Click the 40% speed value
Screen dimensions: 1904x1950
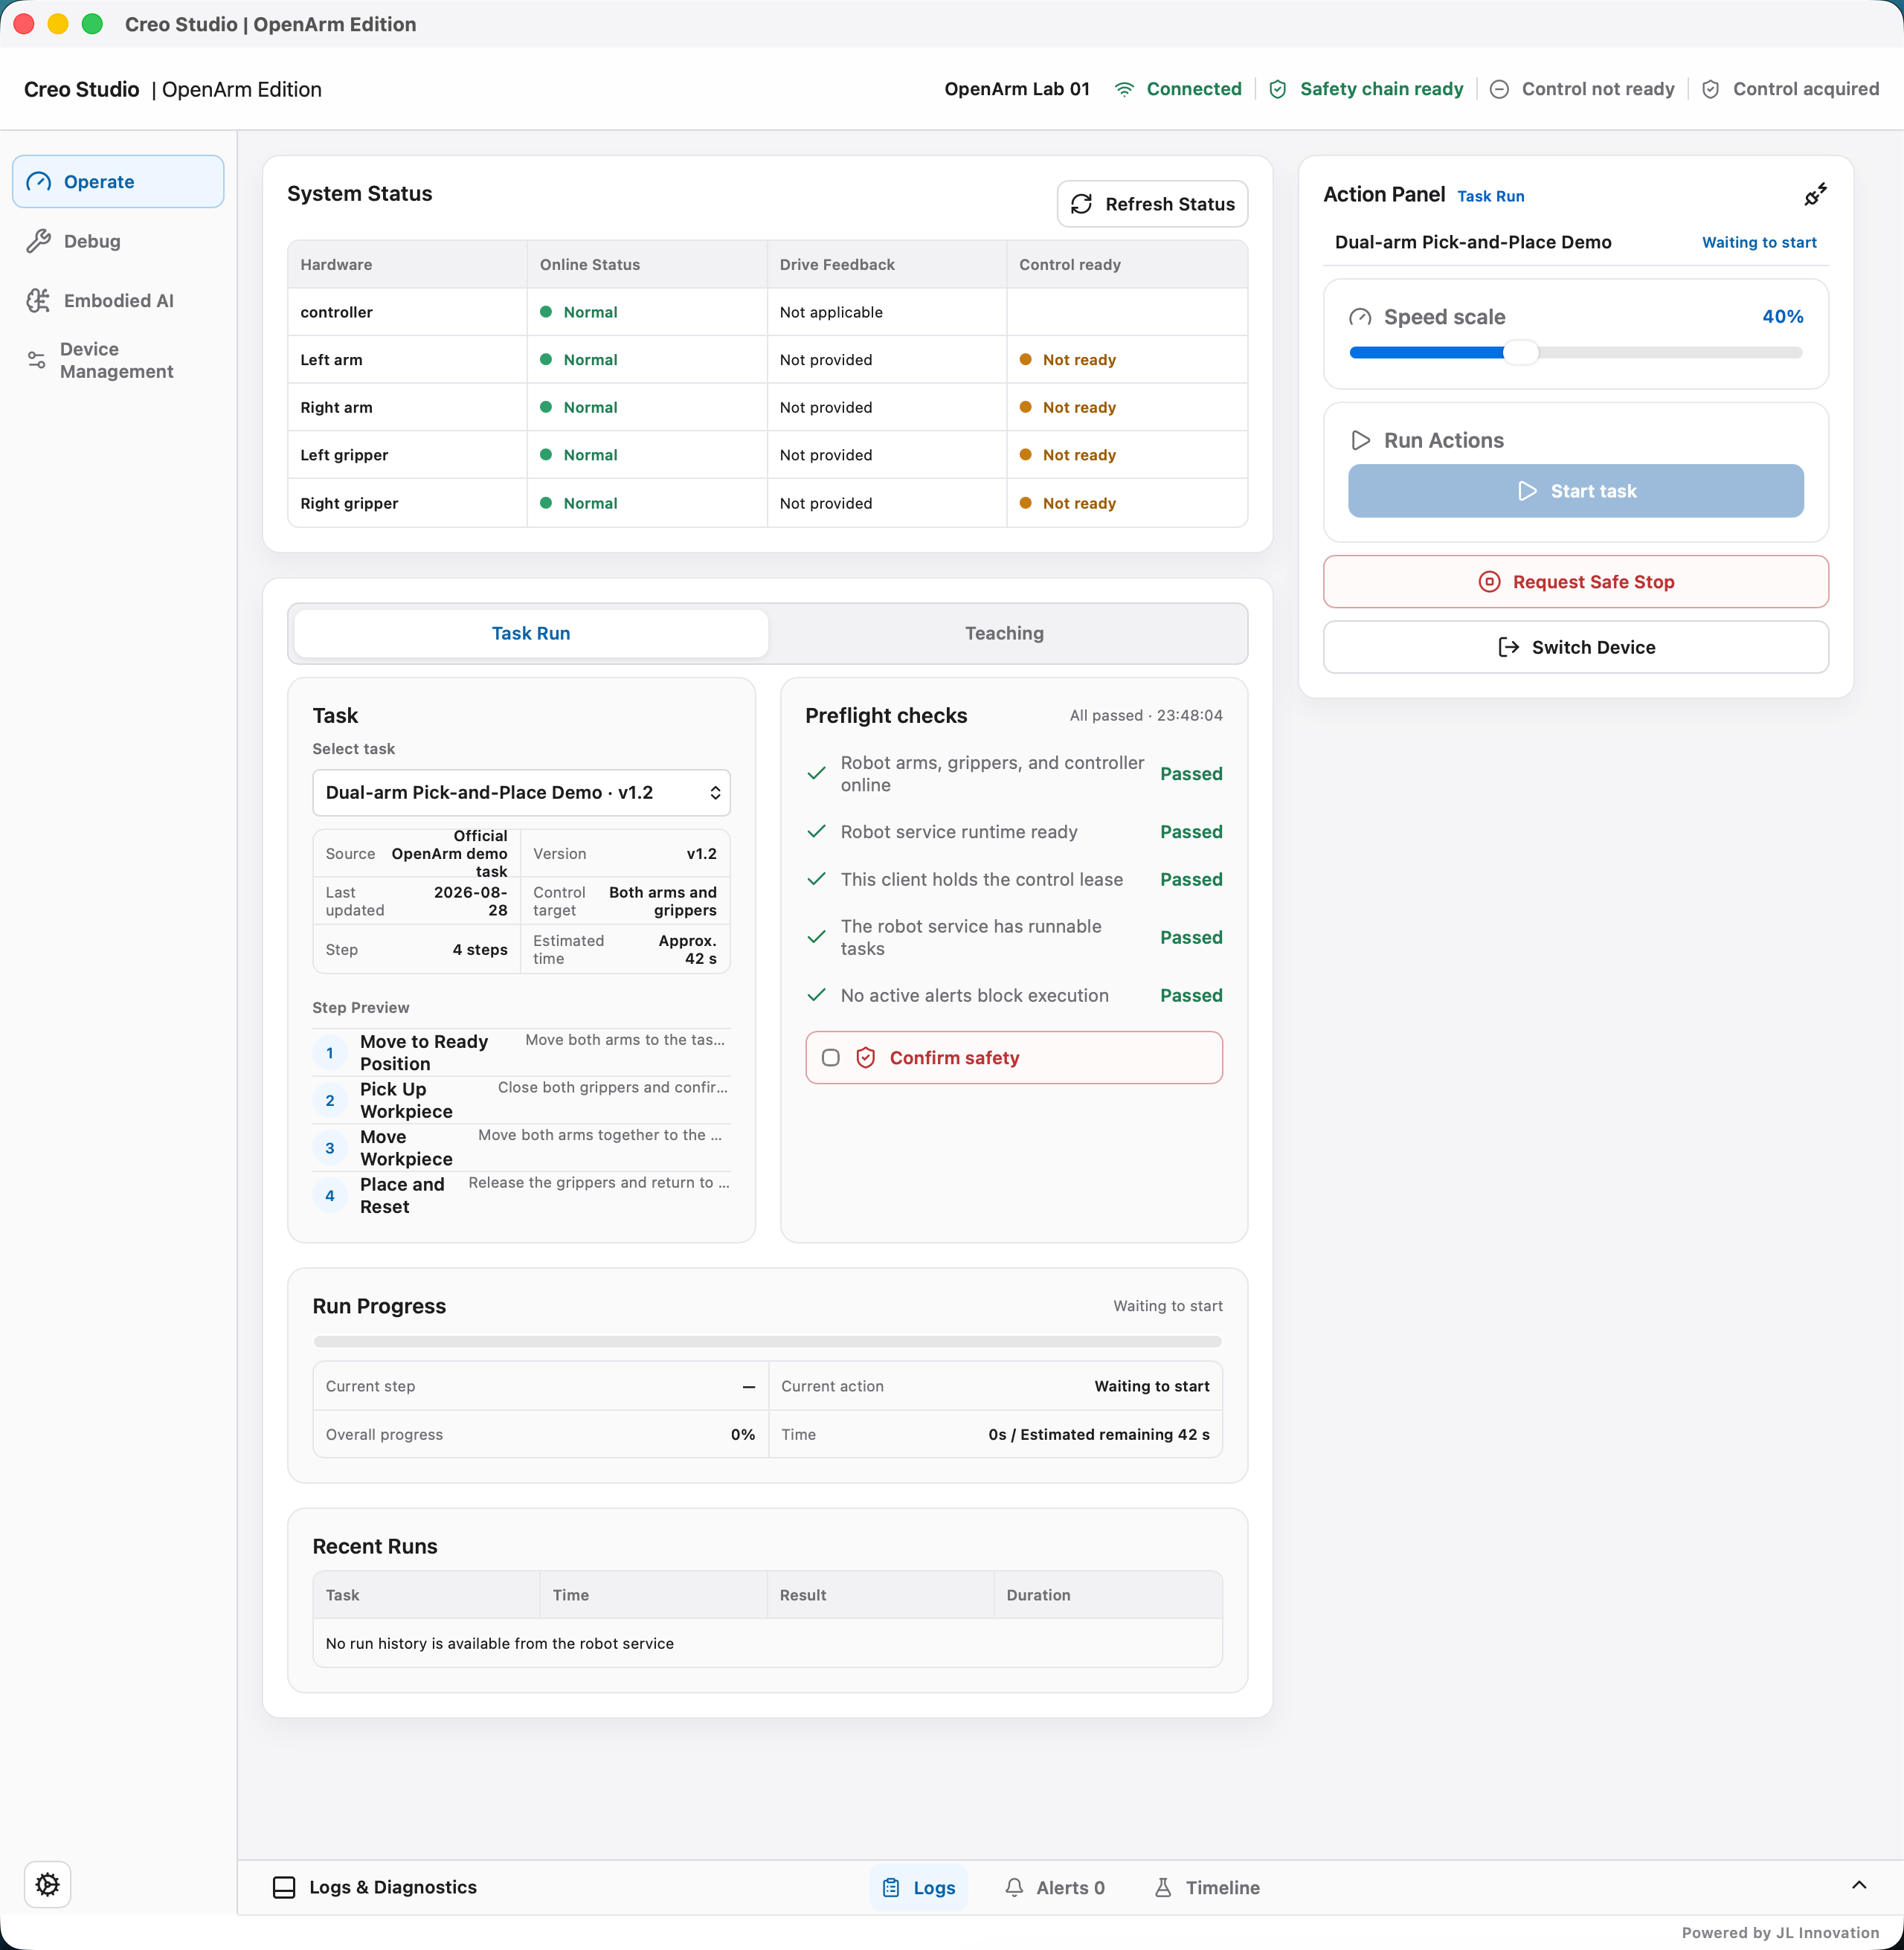(x=1782, y=316)
